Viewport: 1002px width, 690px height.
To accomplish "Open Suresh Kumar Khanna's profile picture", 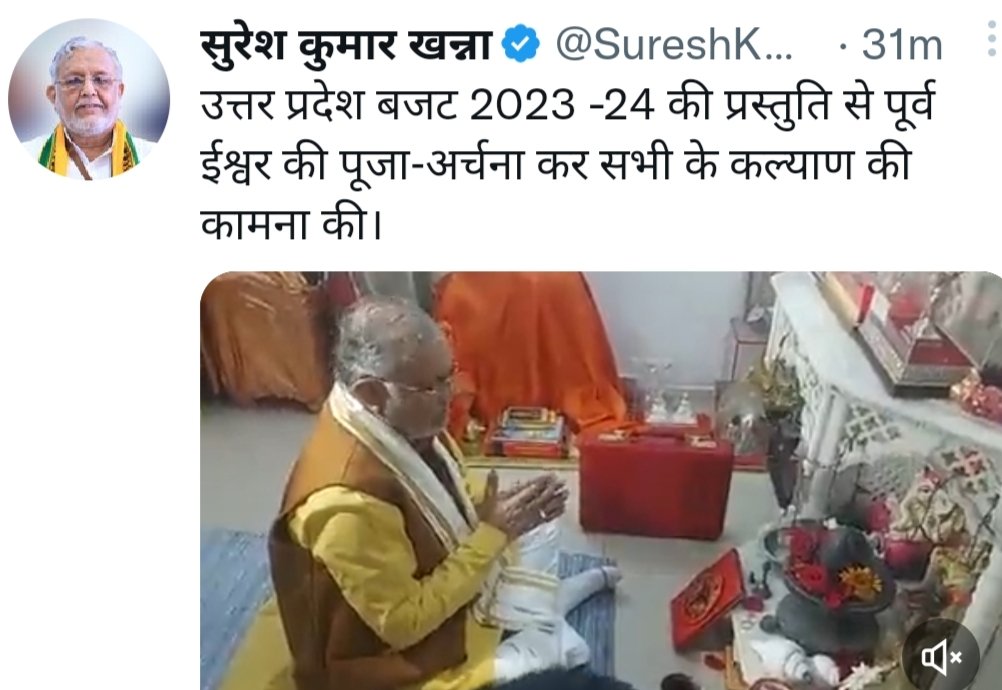I will 89,99.
